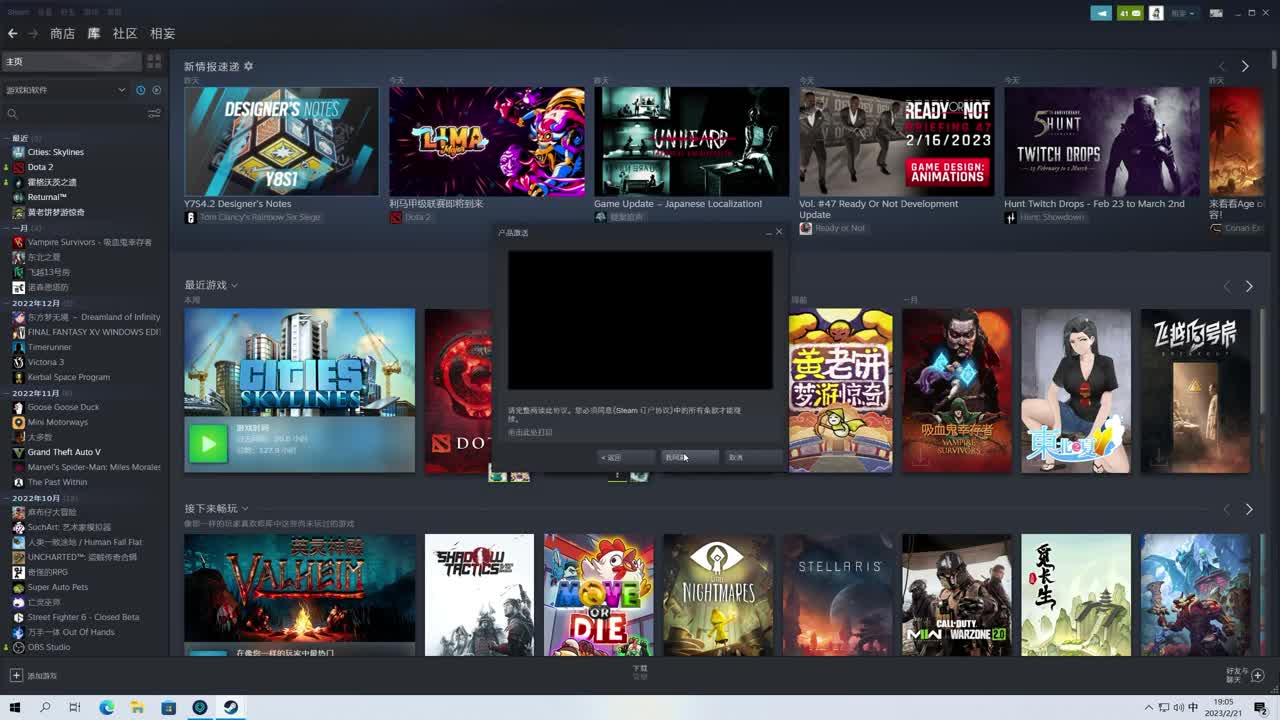
Task: Click the 添加游戏 add game label
Action: coord(42,676)
